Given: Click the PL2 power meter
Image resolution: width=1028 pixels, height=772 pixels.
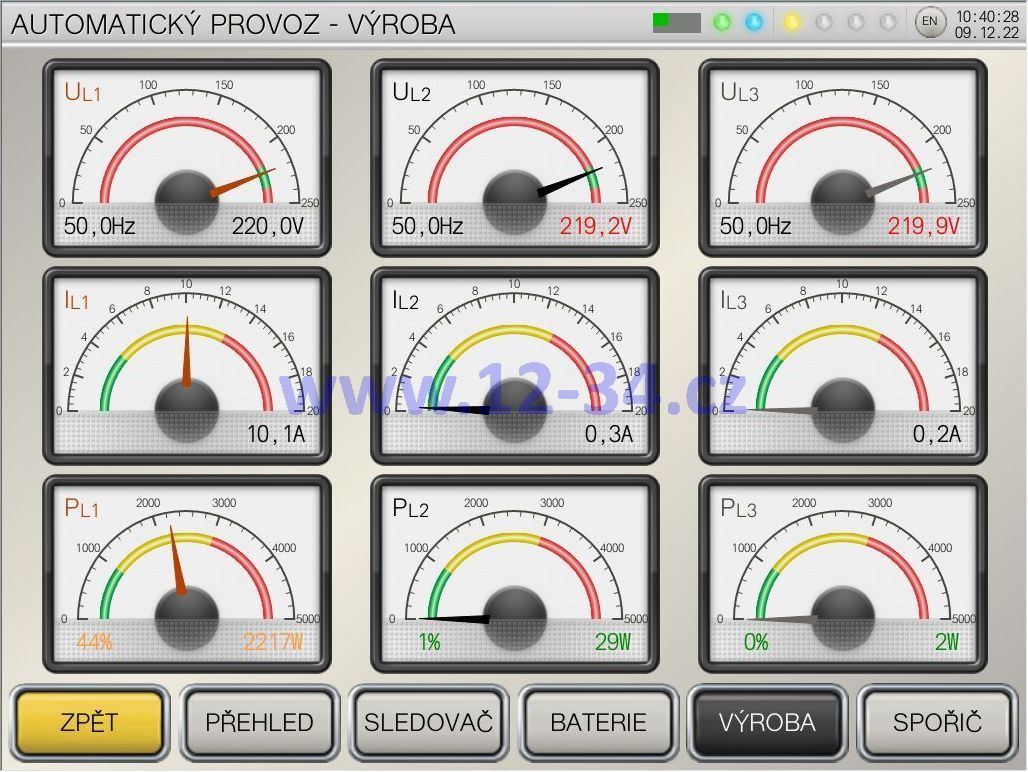Looking at the screenshot, I should pyautogui.click(x=514, y=573).
